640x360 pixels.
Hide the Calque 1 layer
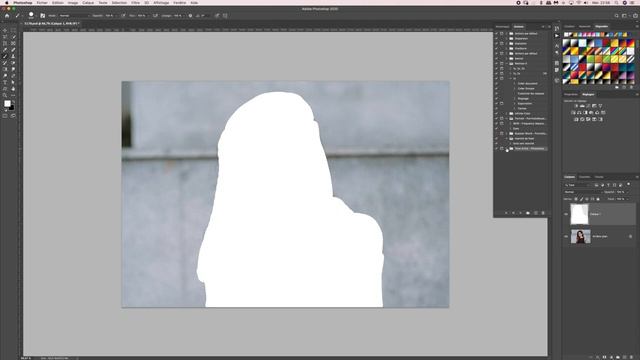point(566,214)
